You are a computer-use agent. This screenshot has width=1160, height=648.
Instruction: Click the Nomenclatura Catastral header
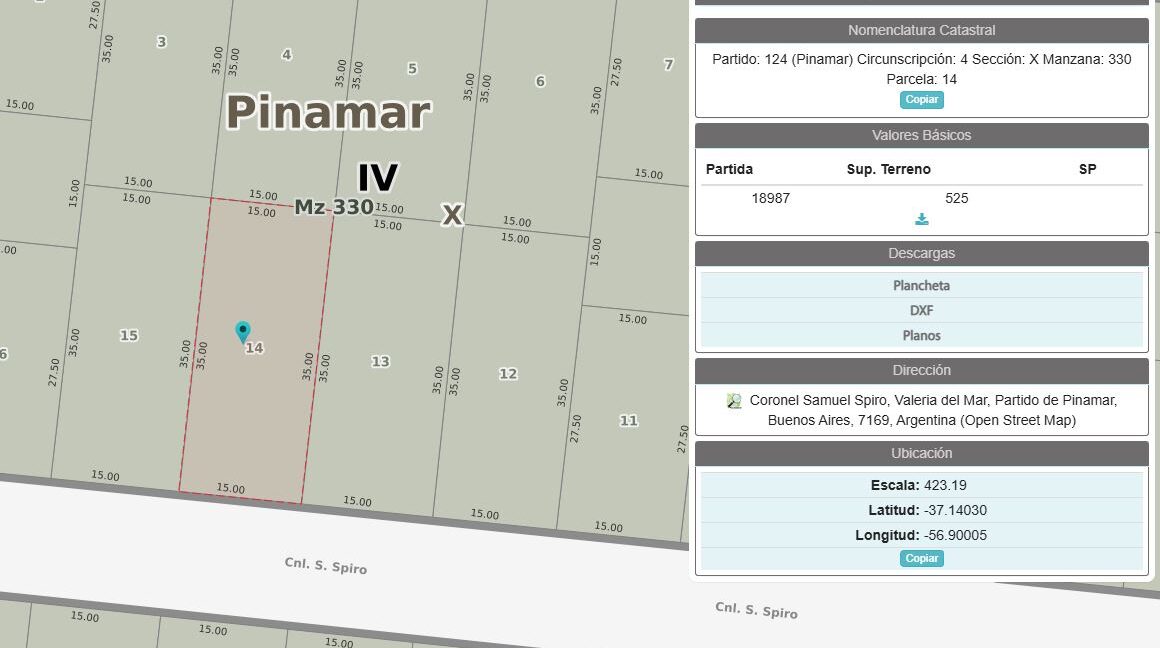click(x=922, y=30)
